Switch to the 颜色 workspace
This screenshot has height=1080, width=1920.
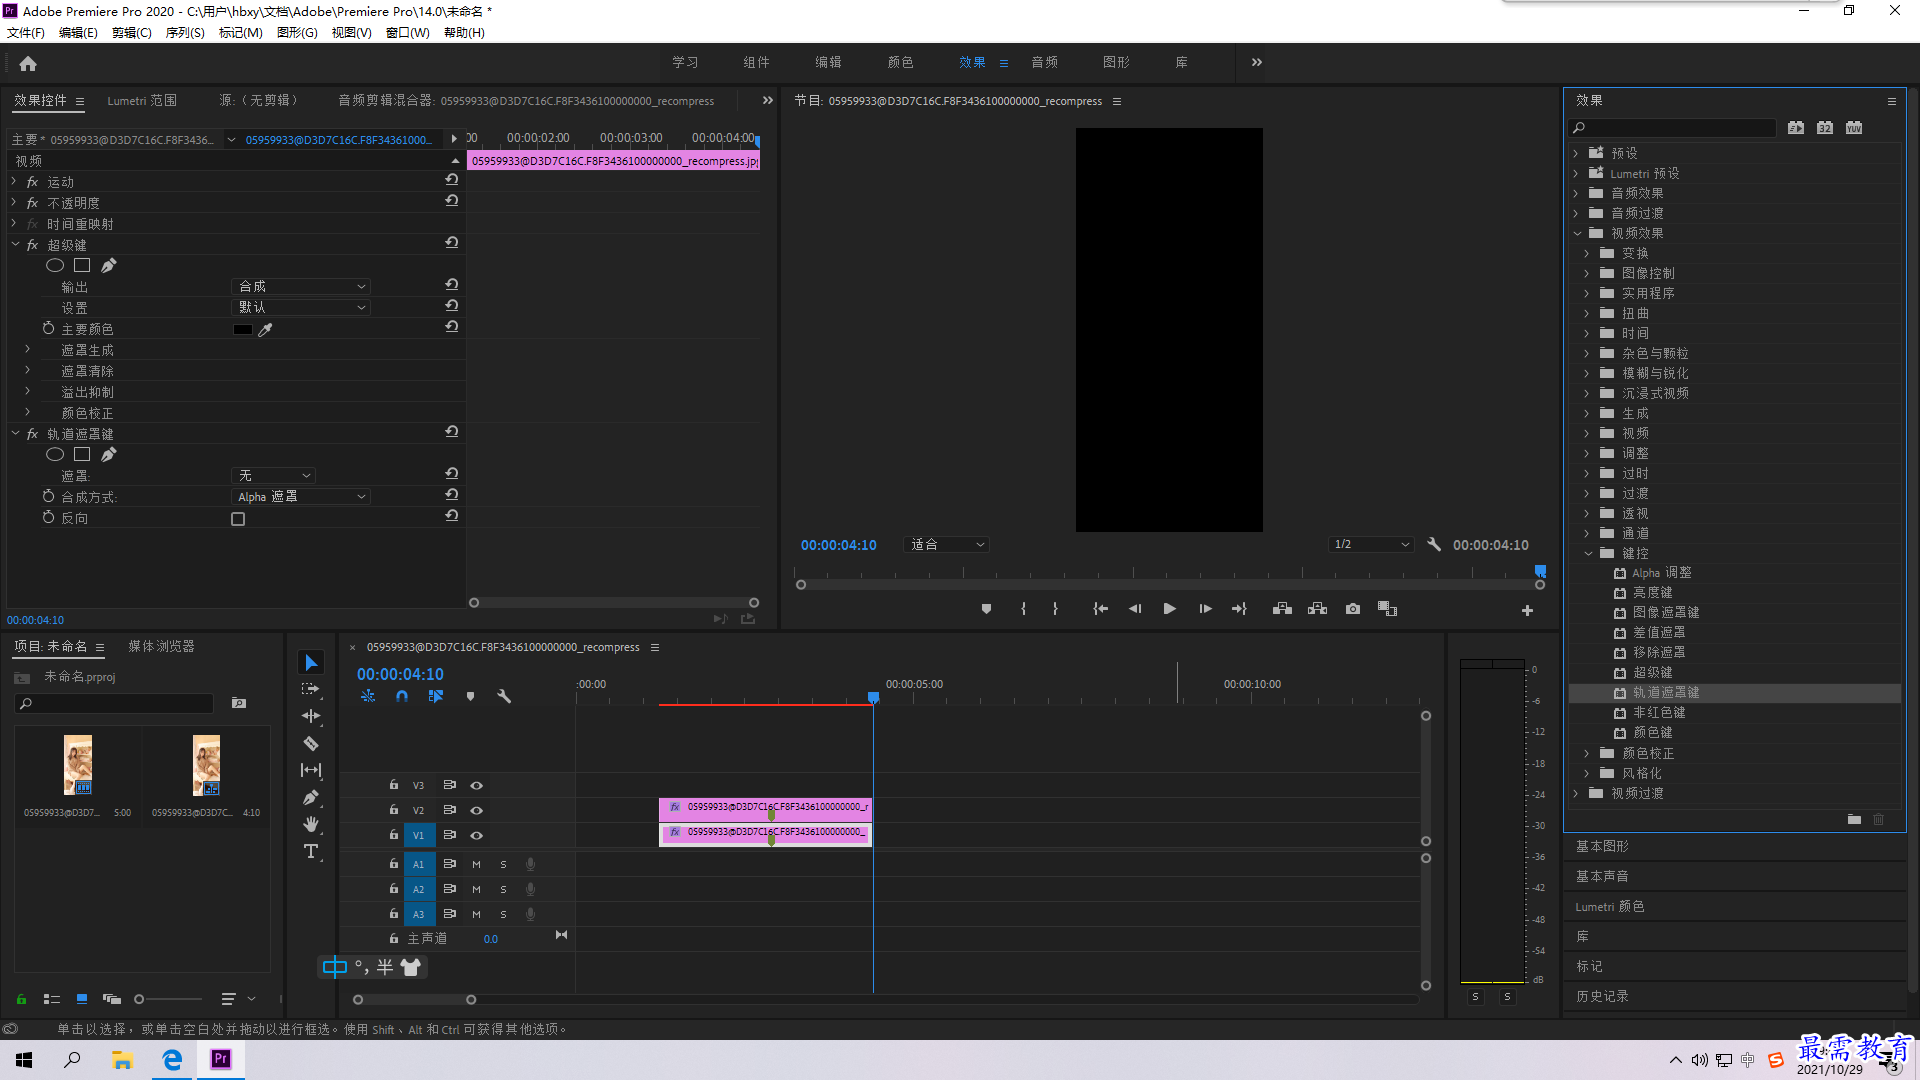[x=900, y=63]
